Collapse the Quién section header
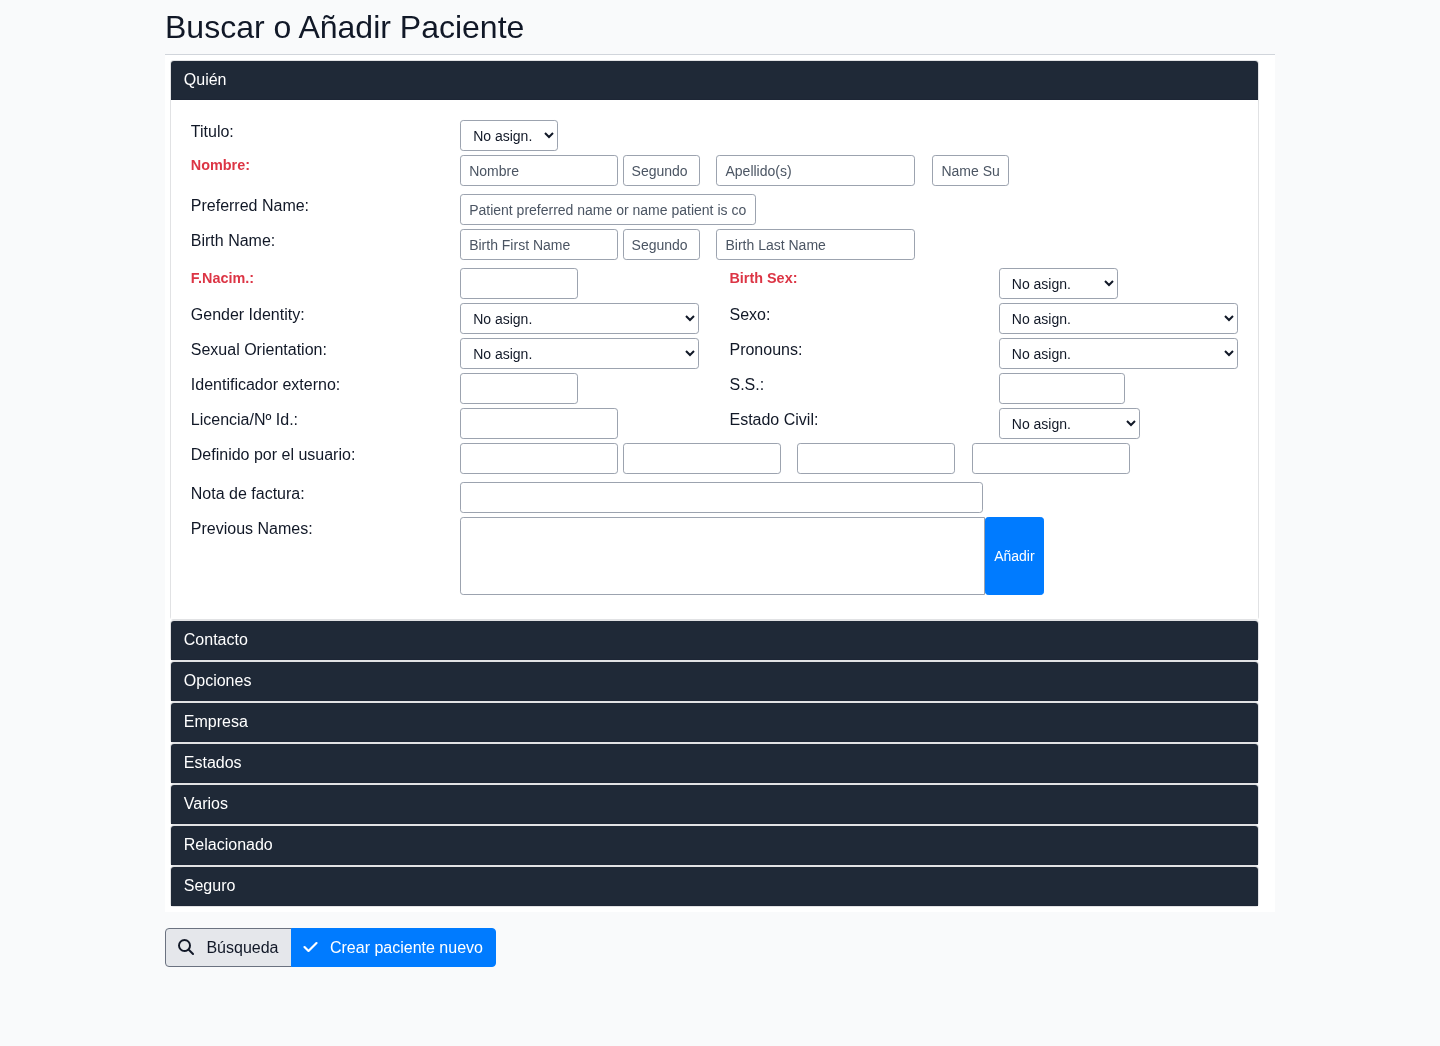Viewport: 1440px width, 1046px height. click(714, 80)
